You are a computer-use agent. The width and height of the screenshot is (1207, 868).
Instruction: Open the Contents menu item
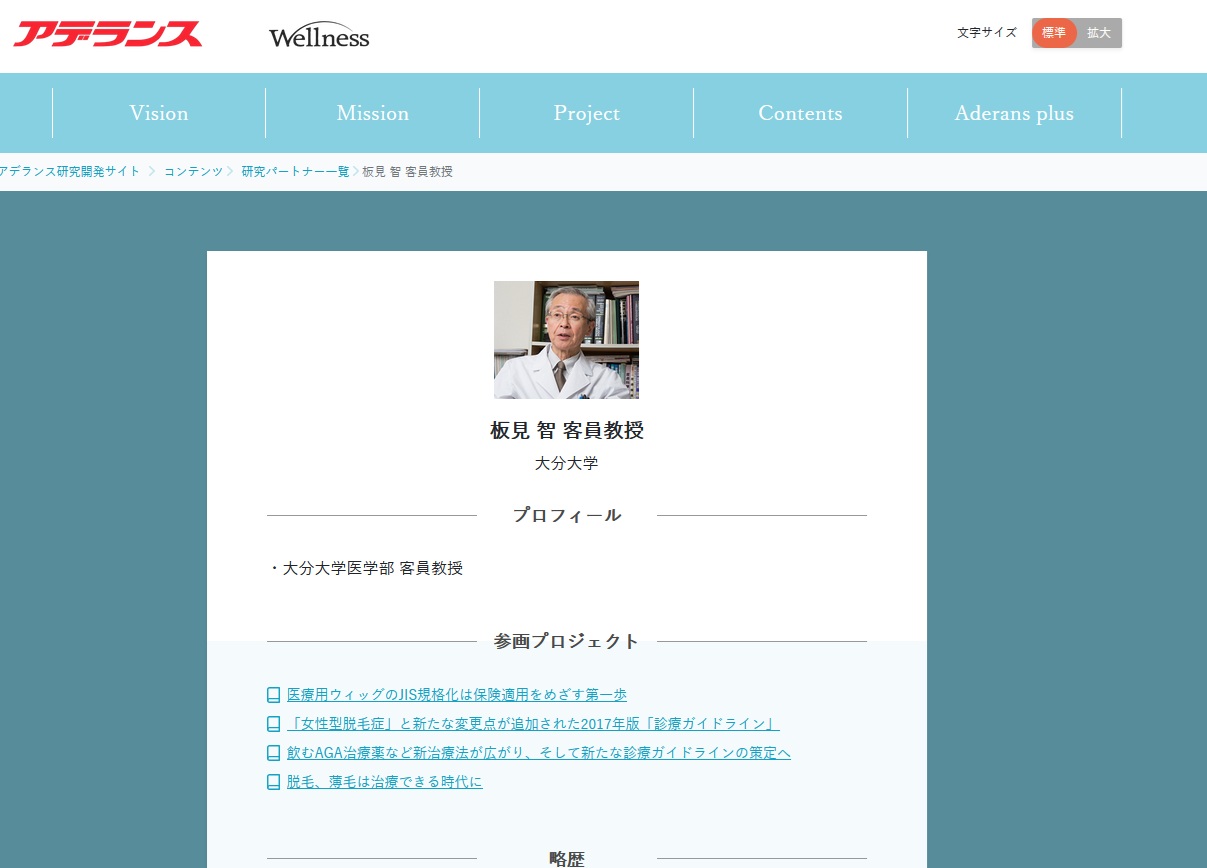(800, 113)
